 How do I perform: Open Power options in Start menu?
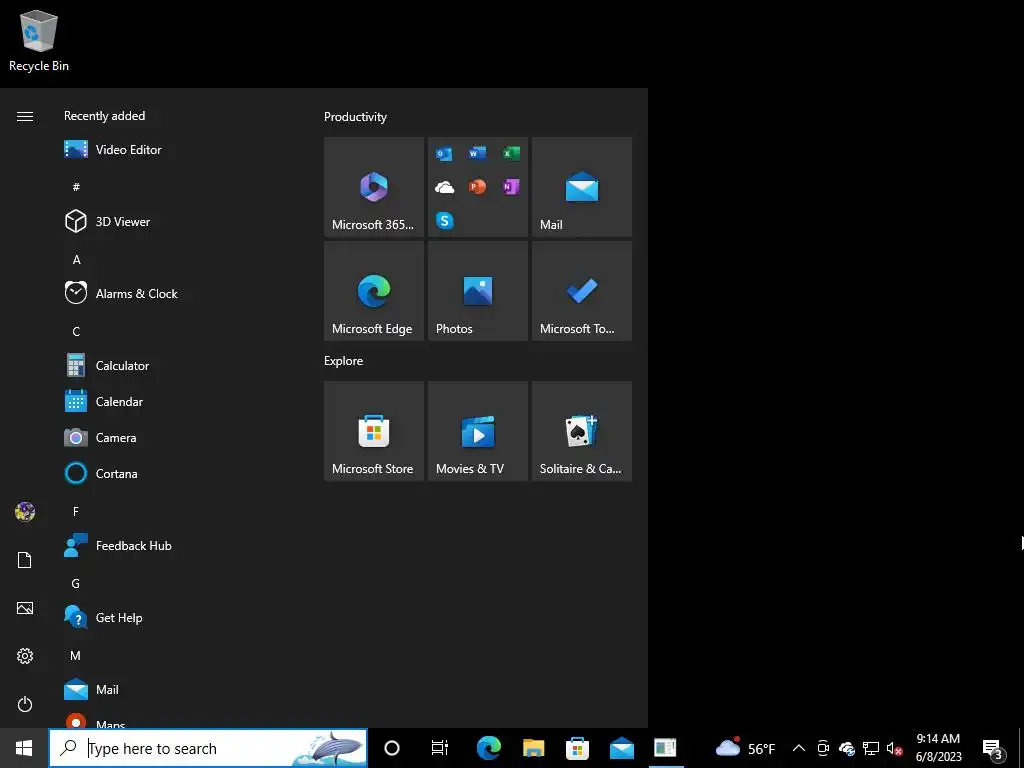(x=25, y=704)
